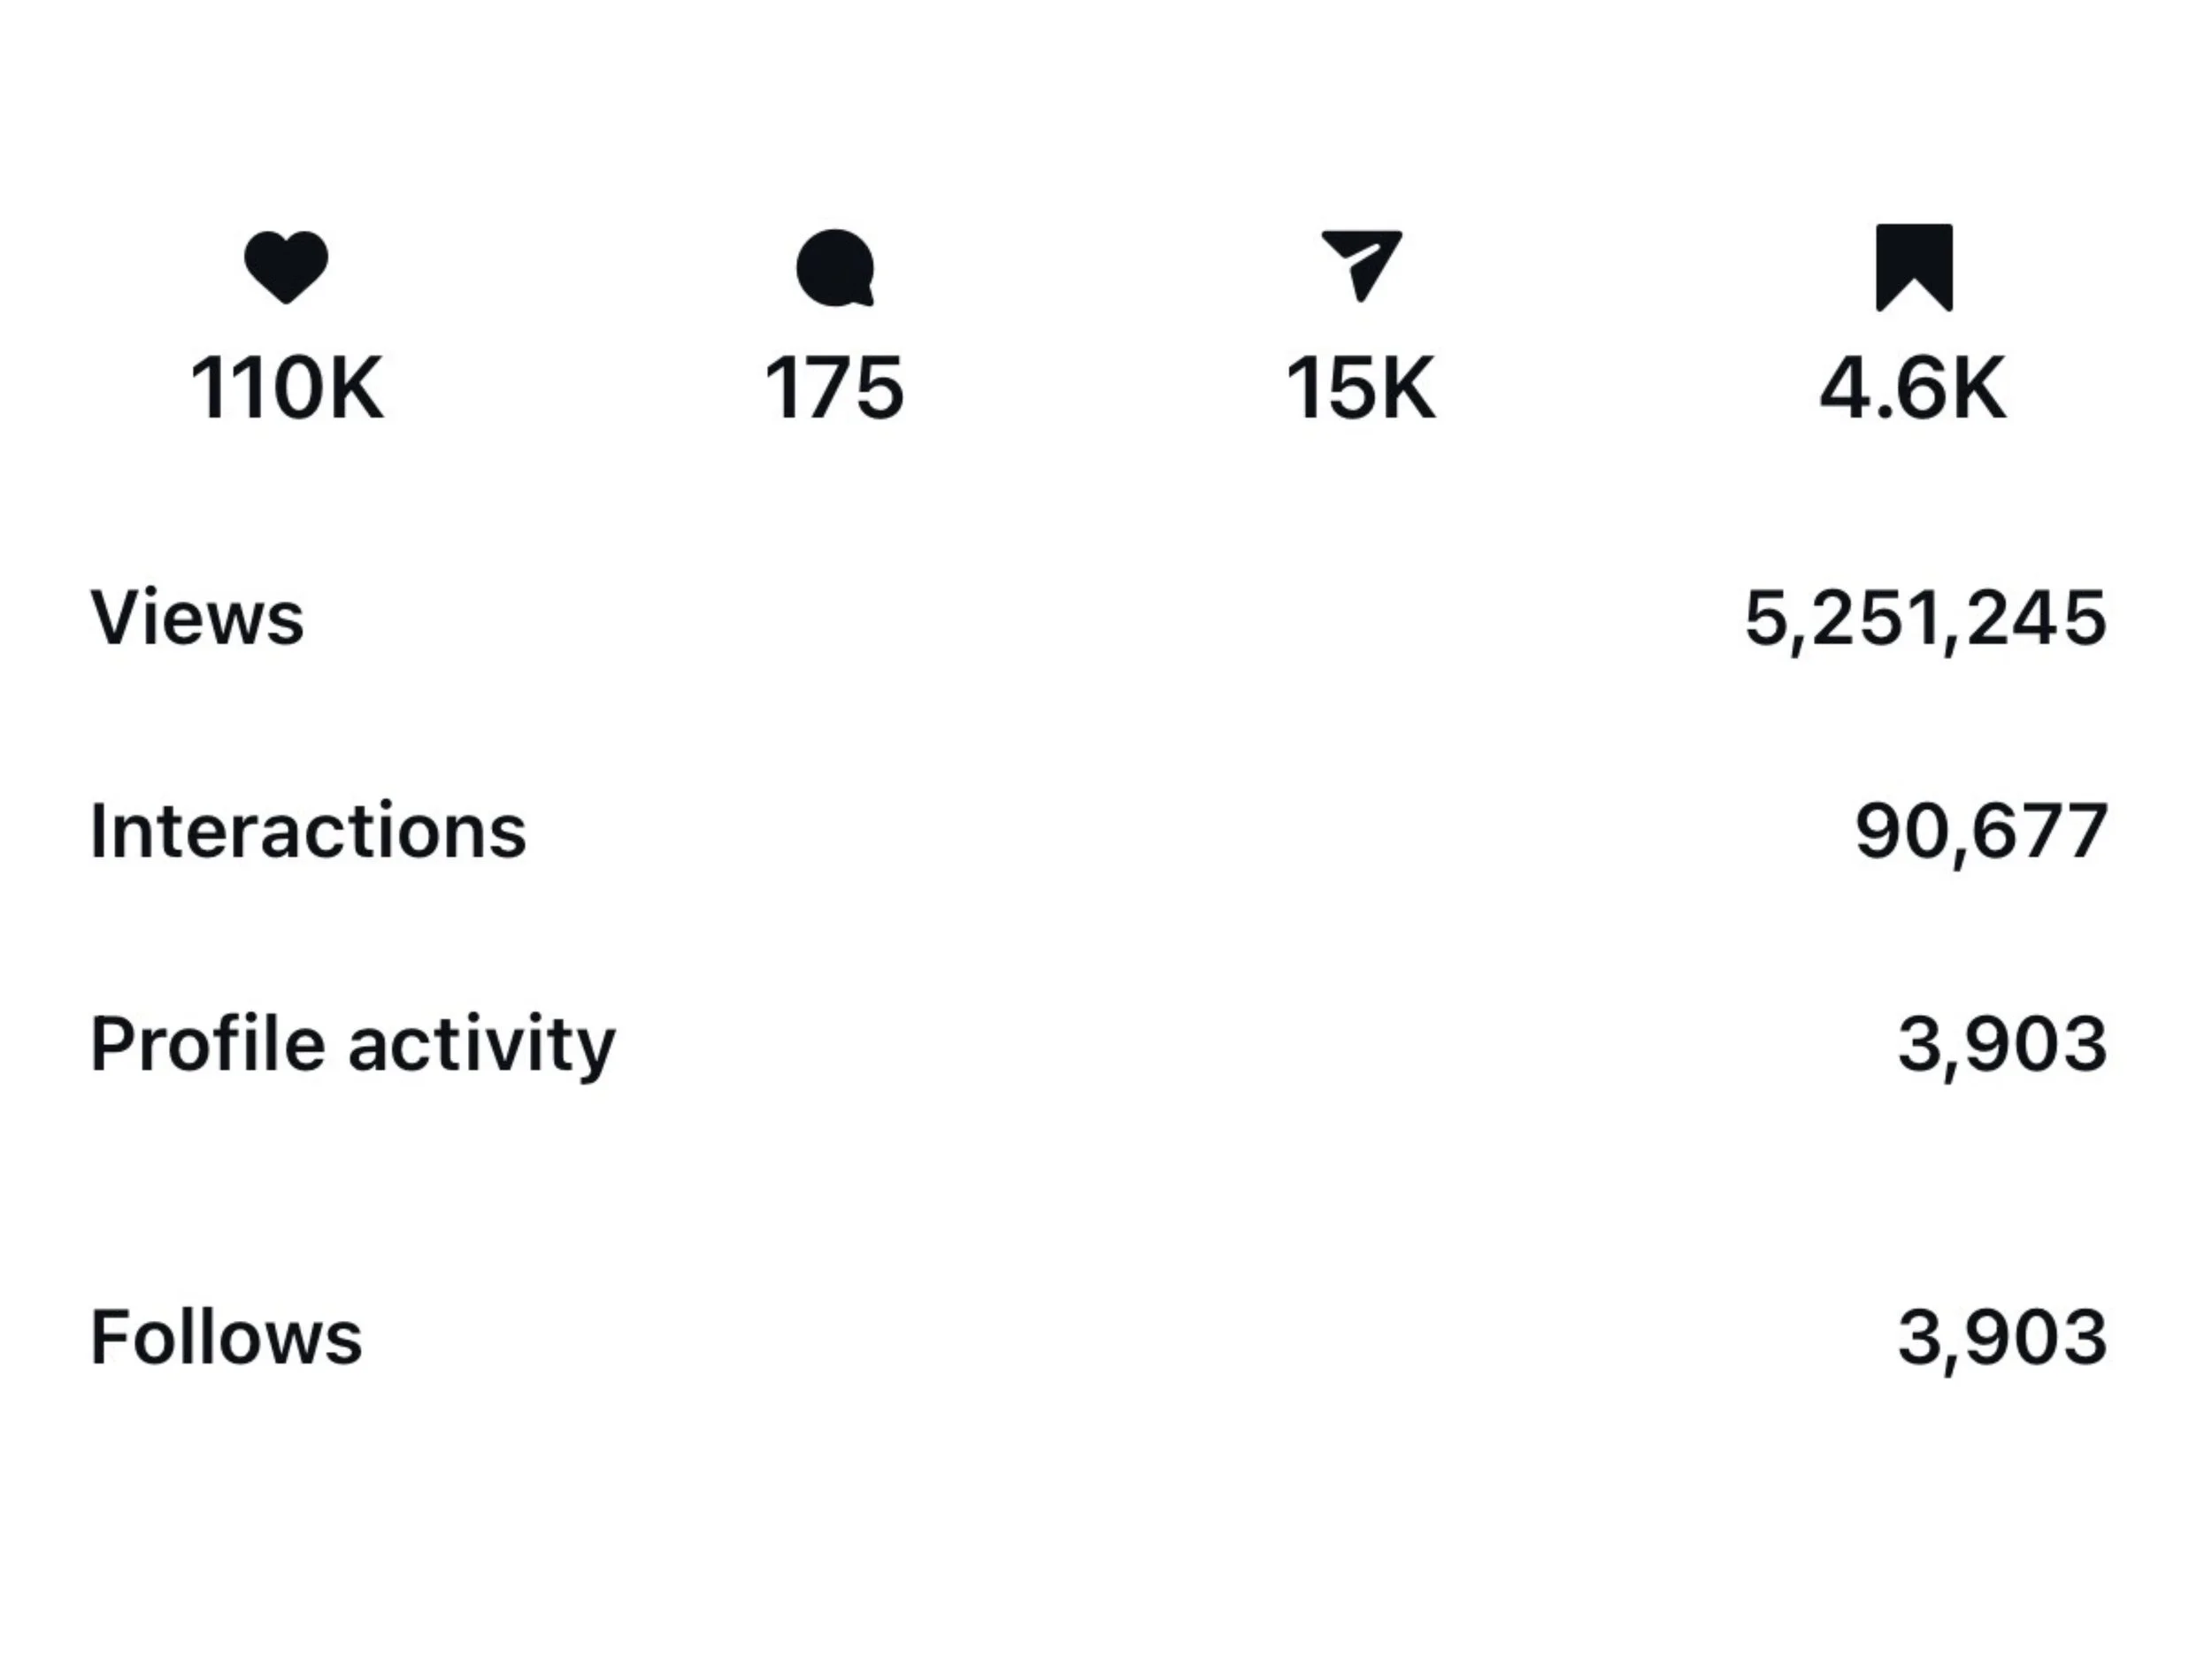Click the comment bubble icon
2212x1659 pixels.
coord(835,267)
